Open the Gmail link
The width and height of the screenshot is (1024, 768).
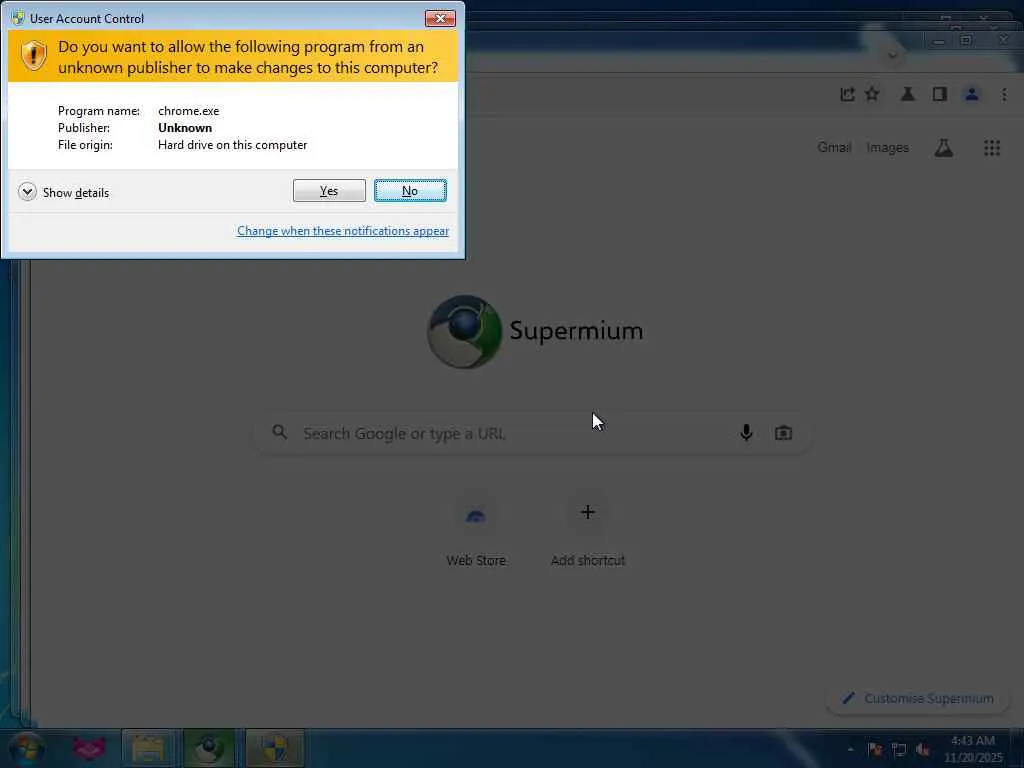(834, 148)
